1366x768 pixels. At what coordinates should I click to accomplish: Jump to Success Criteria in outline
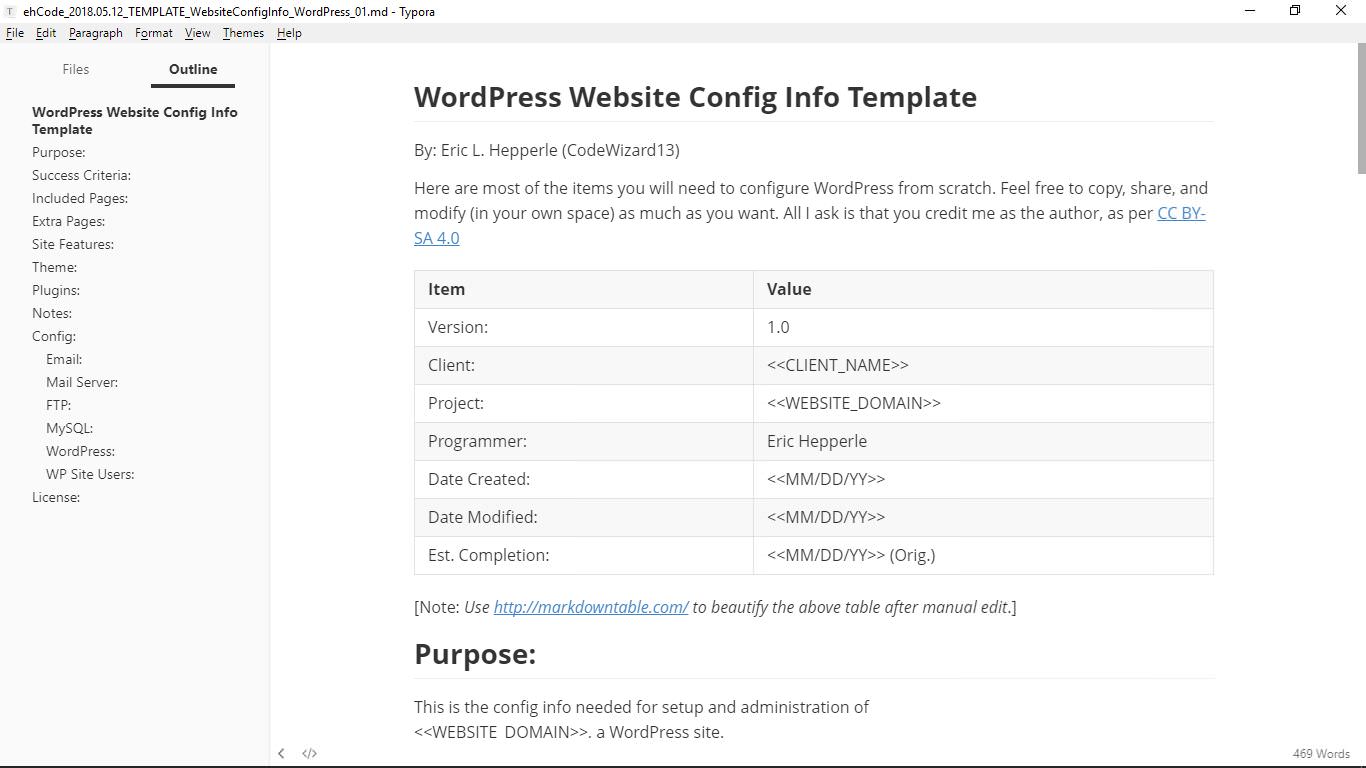[81, 175]
